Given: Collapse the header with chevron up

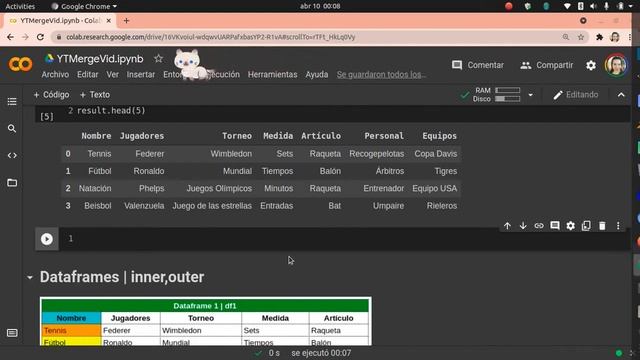Looking at the screenshot, I should pos(621,95).
